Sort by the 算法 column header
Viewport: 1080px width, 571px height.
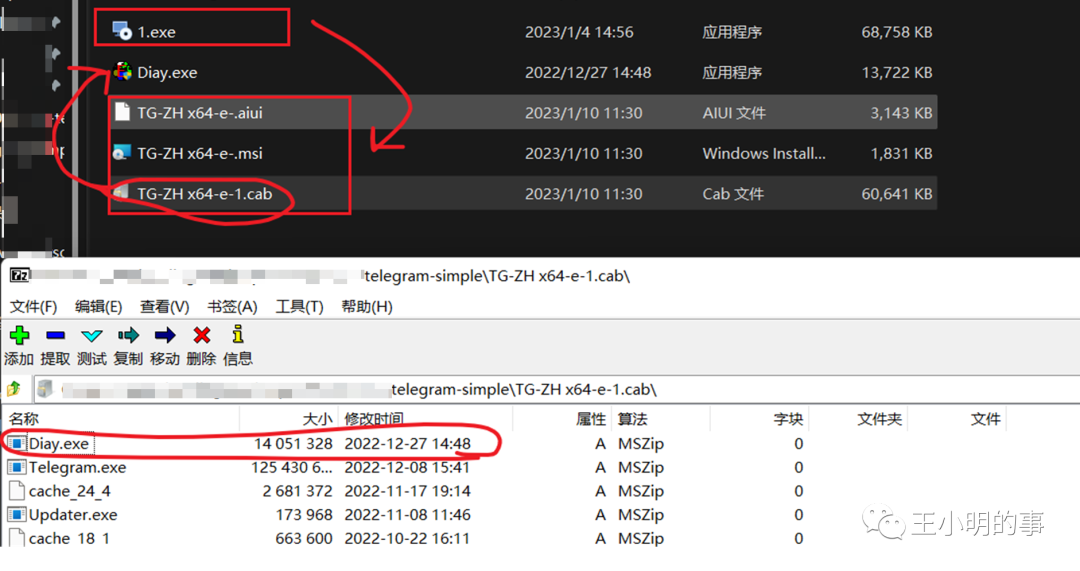[x=632, y=419]
